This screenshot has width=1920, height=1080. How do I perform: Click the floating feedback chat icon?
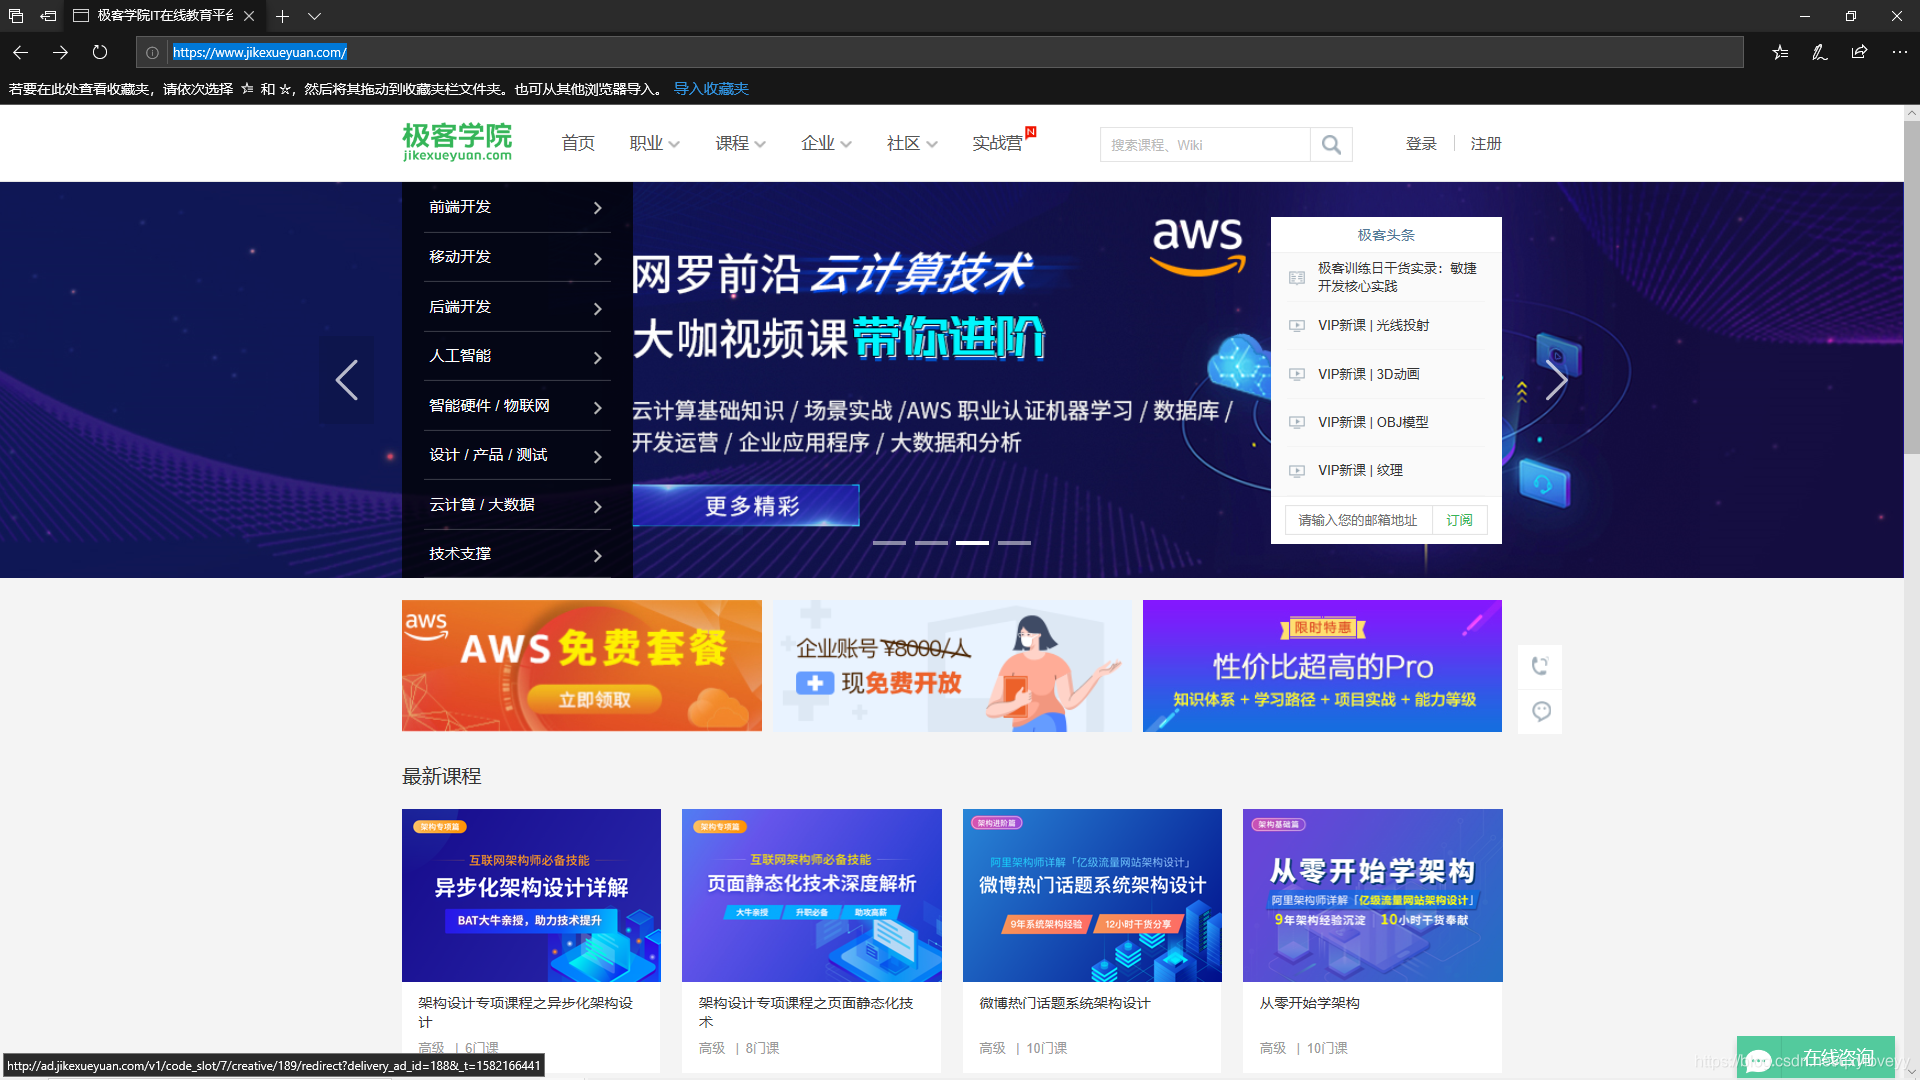(1540, 711)
